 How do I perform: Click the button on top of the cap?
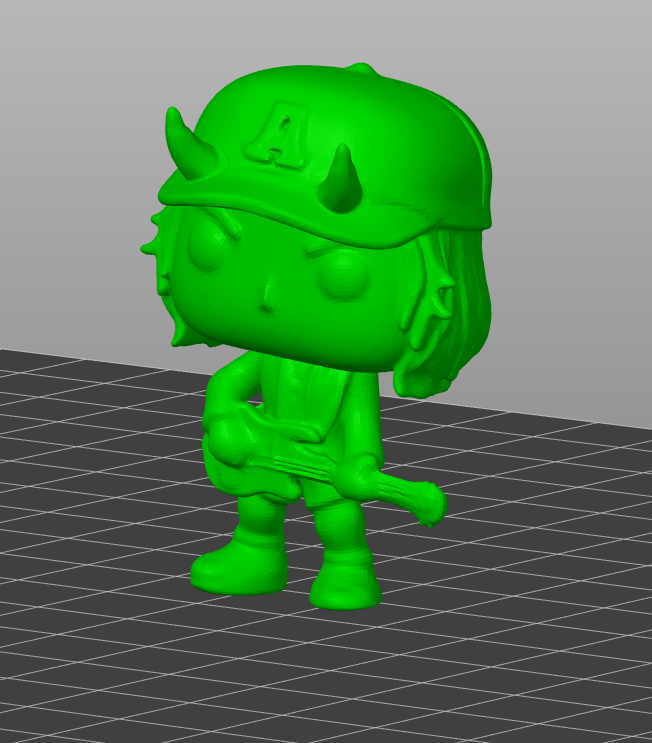[x=362, y=70]
